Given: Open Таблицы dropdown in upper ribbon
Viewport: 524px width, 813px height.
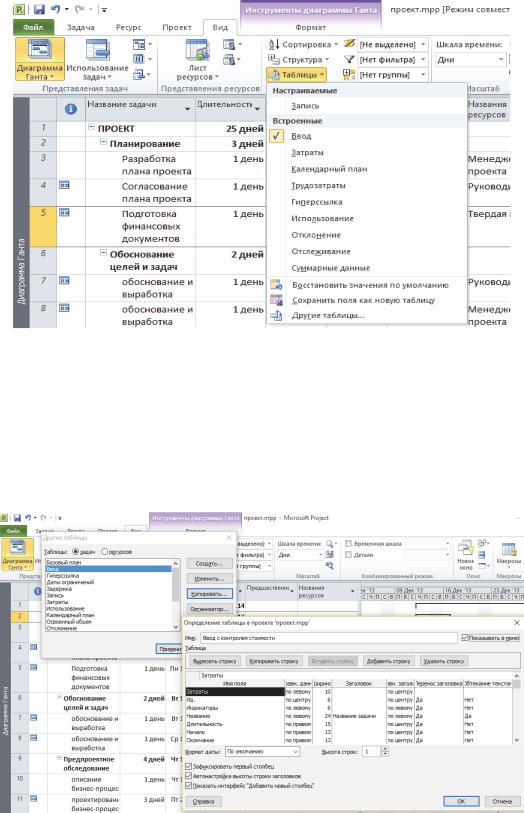Looking at the screenshot, I should pyautogui.click(x=296, y=75).
